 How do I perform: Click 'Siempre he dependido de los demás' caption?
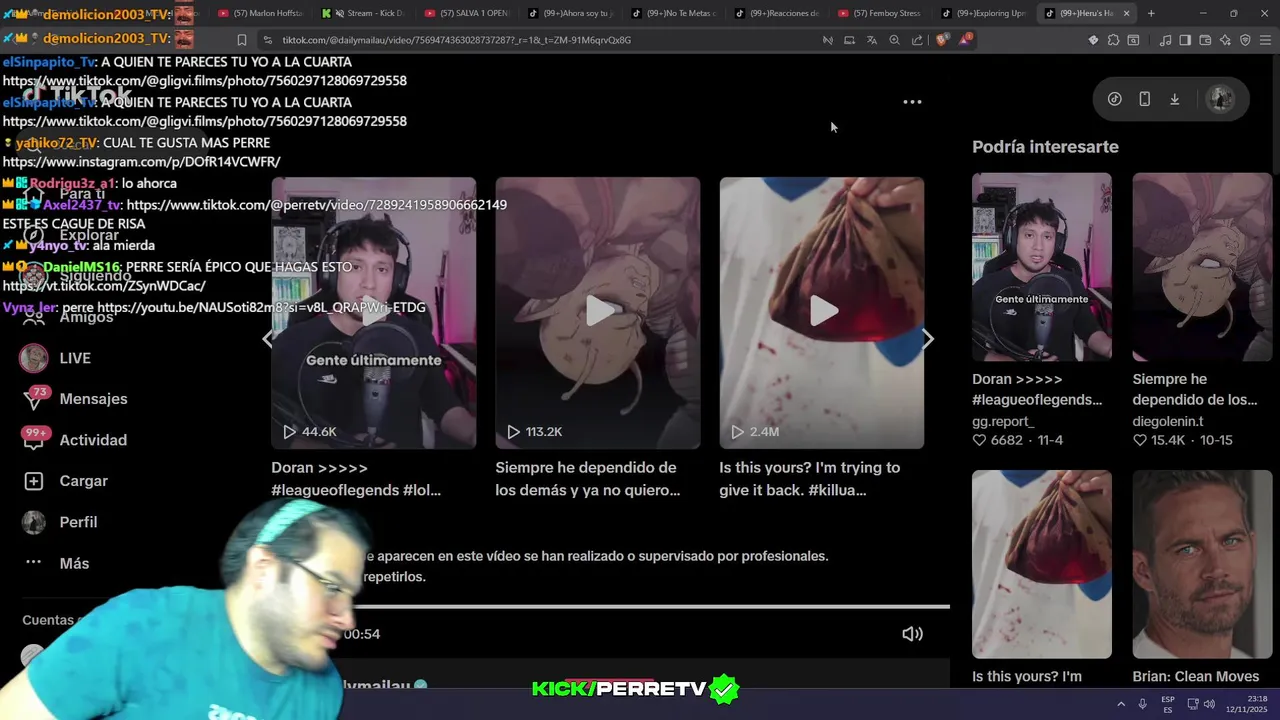coord(587,479)
